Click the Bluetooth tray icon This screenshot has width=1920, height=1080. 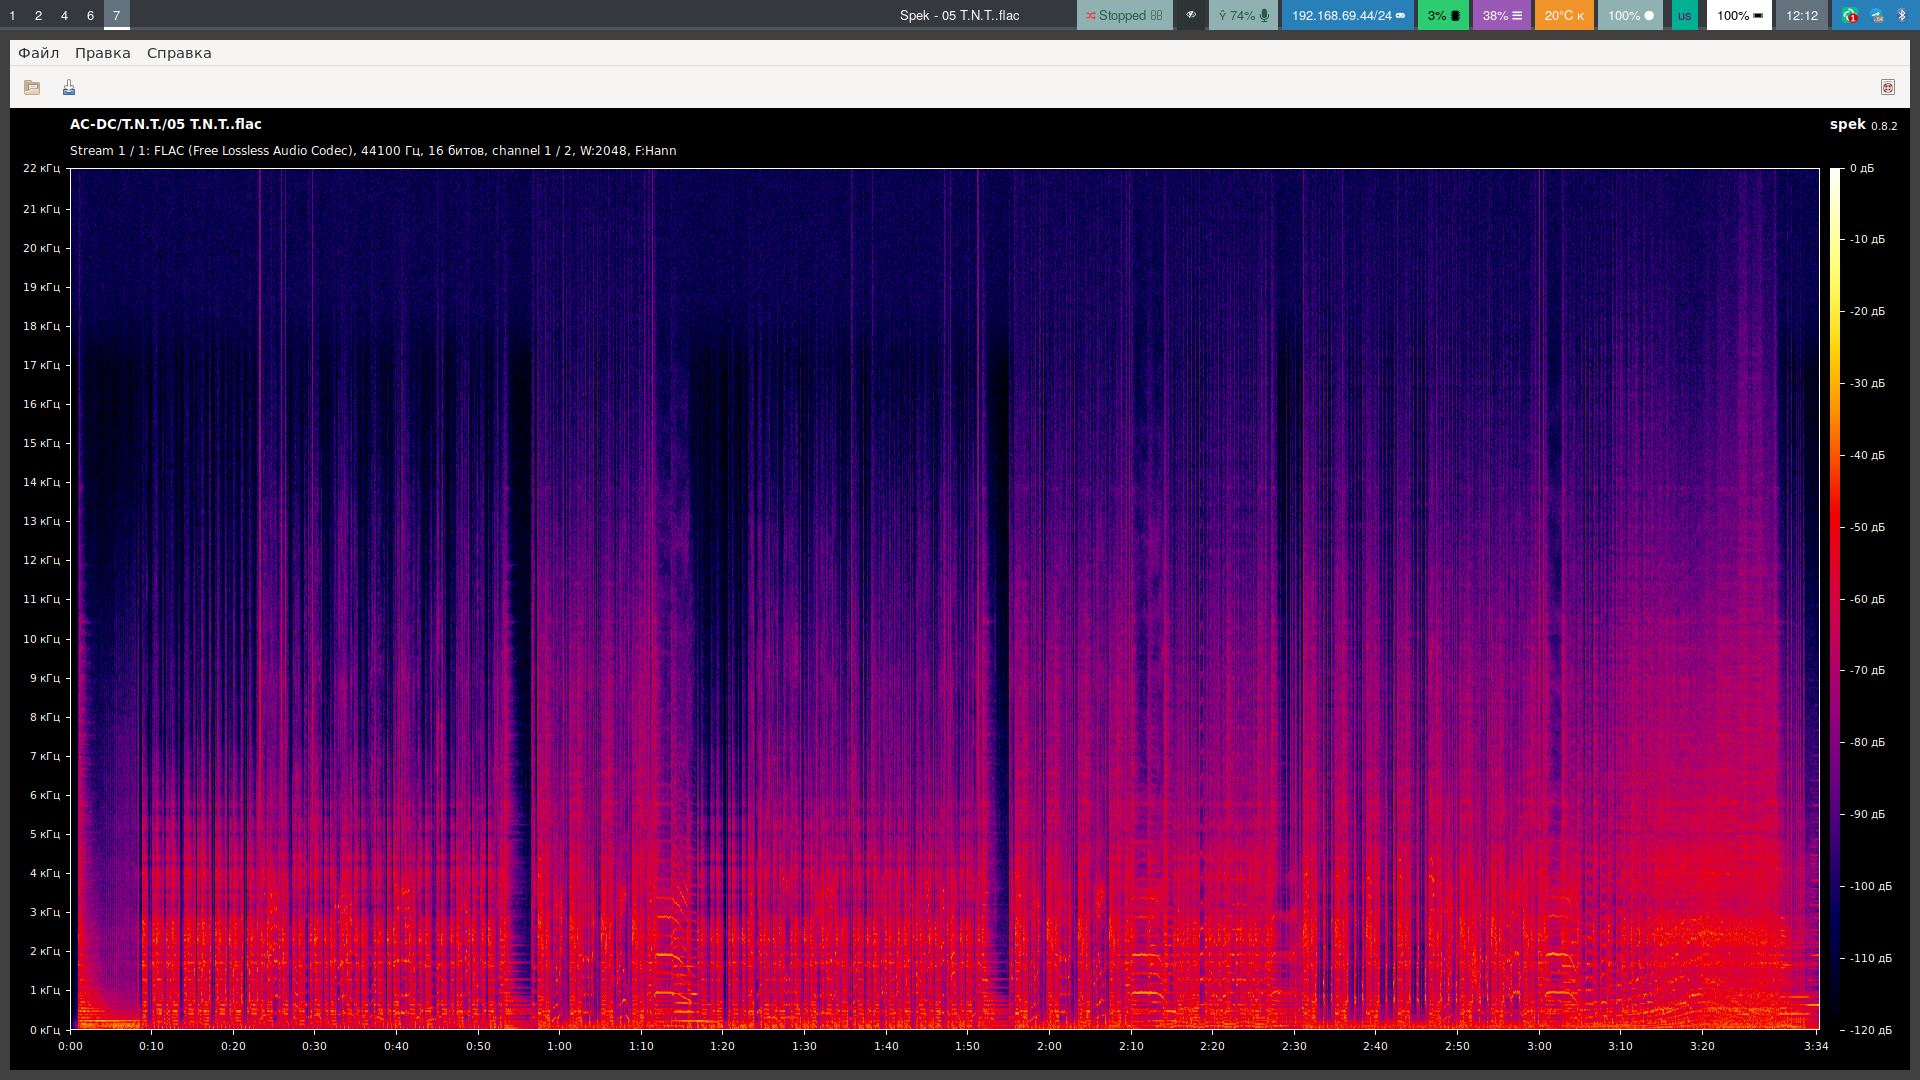click(1902, 15)
